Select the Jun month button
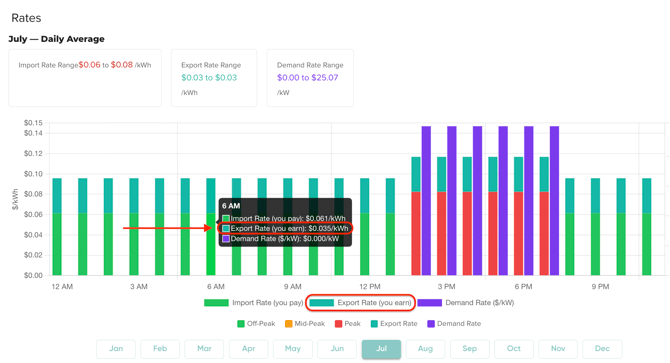 pyautogui.click(x=337, y=348)
